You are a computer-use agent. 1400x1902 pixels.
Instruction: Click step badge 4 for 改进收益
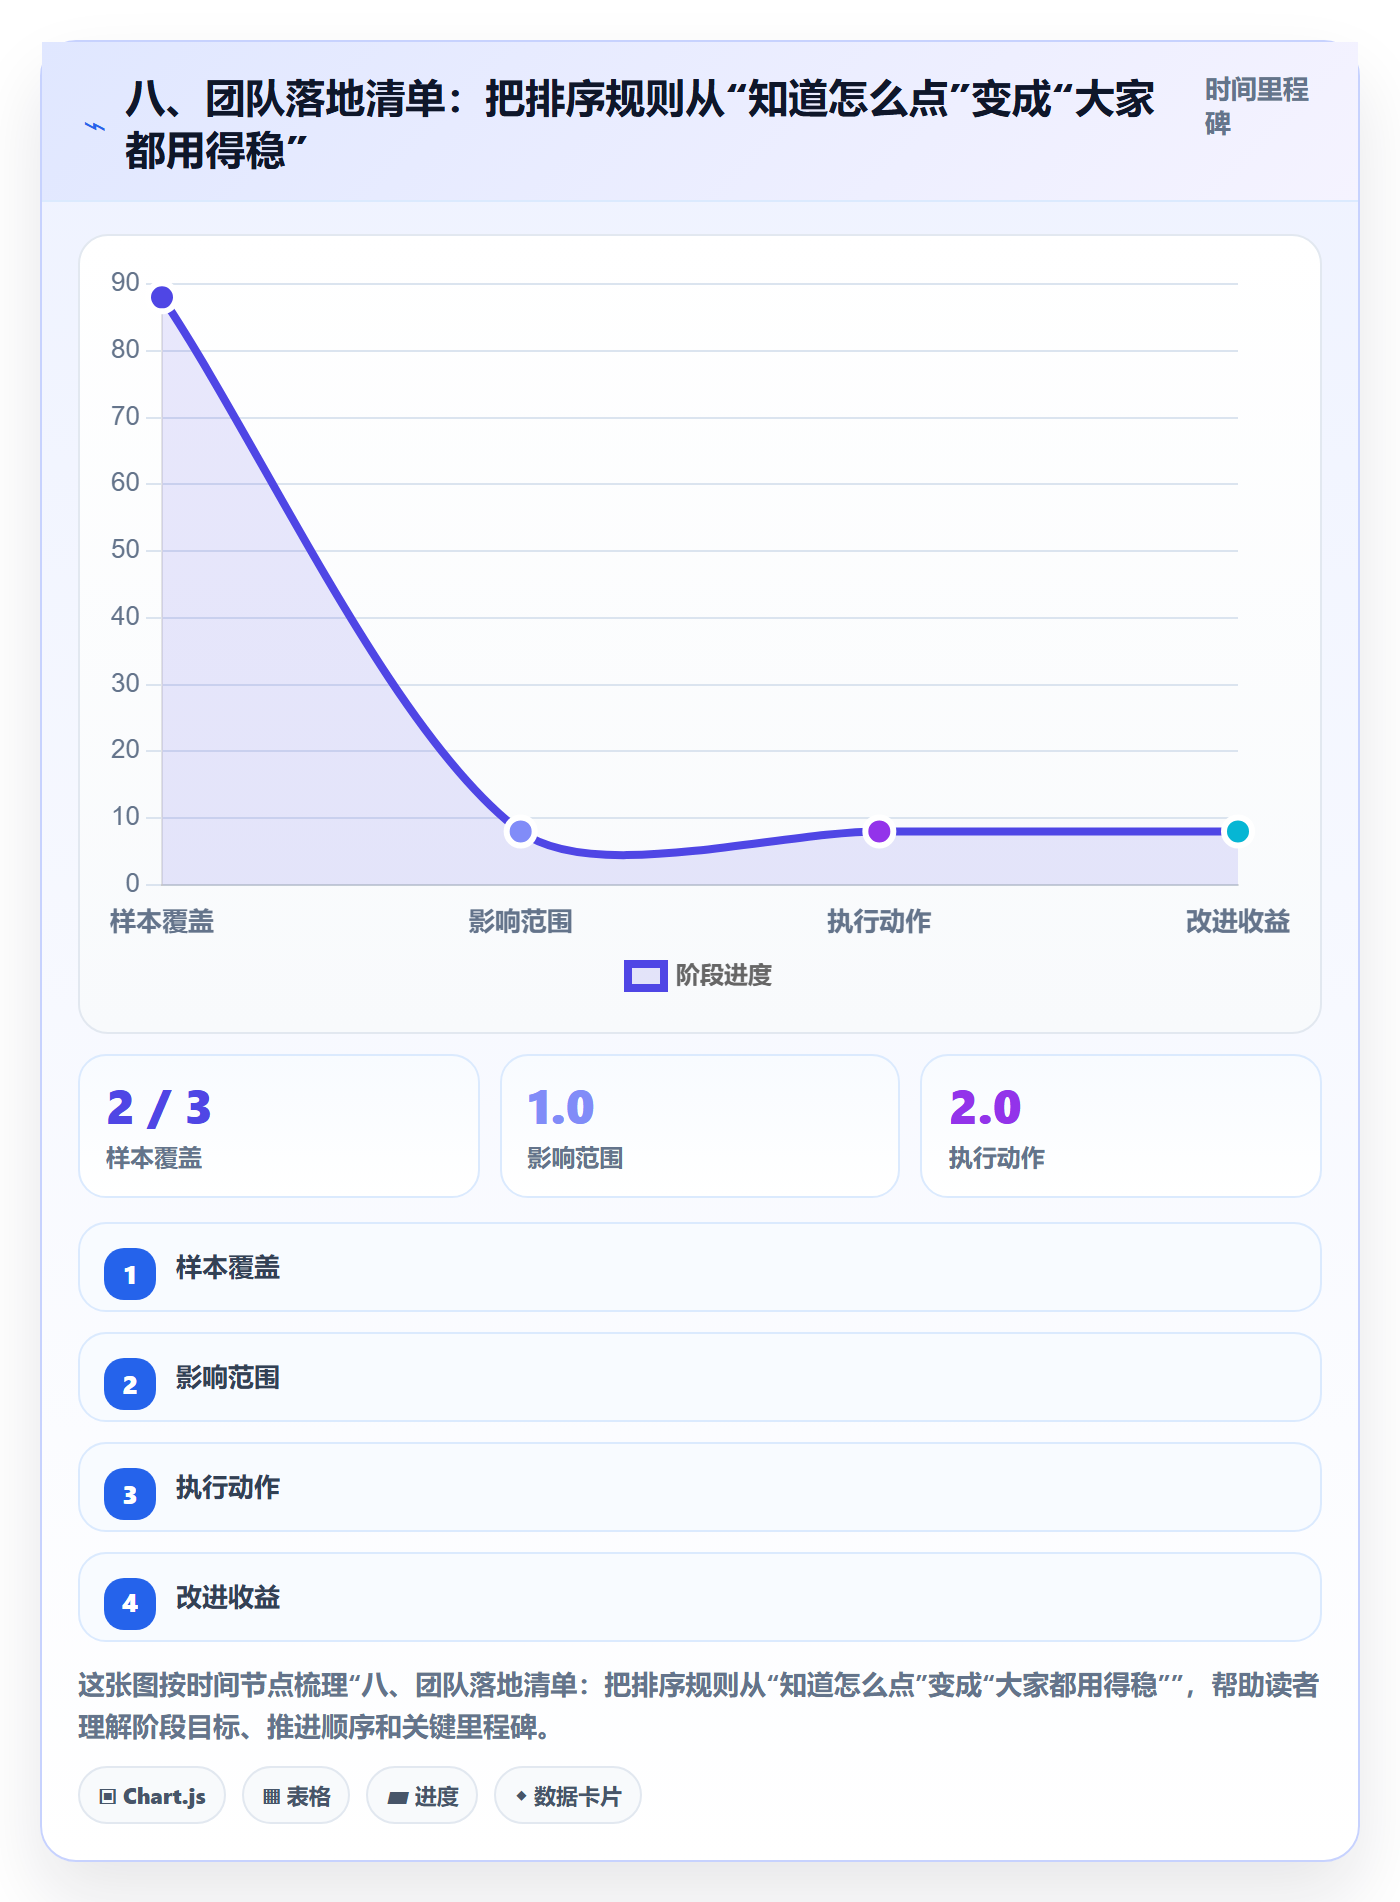(130, 1604)
